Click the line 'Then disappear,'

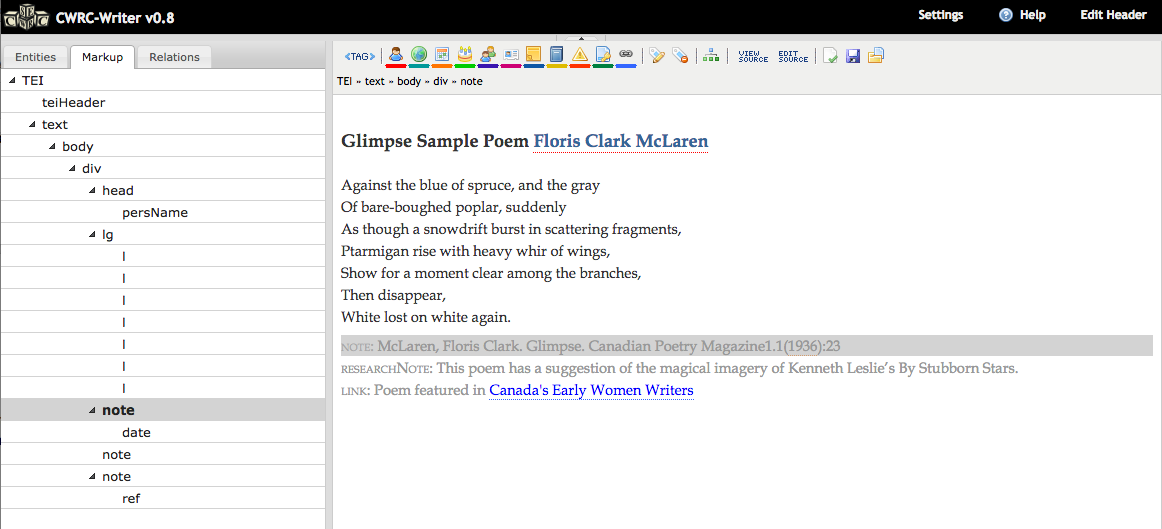(x=394, y=295)
